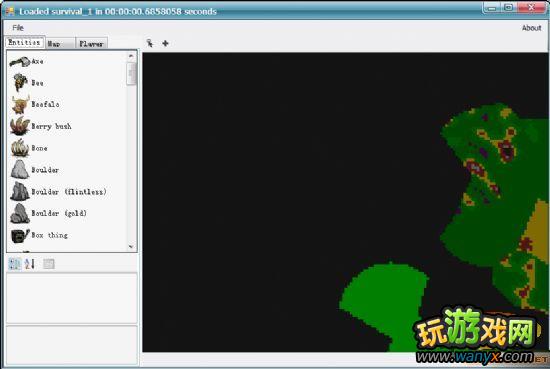Sort properties alphabetically
Screen dimensions: 550x369
[30, 264]
